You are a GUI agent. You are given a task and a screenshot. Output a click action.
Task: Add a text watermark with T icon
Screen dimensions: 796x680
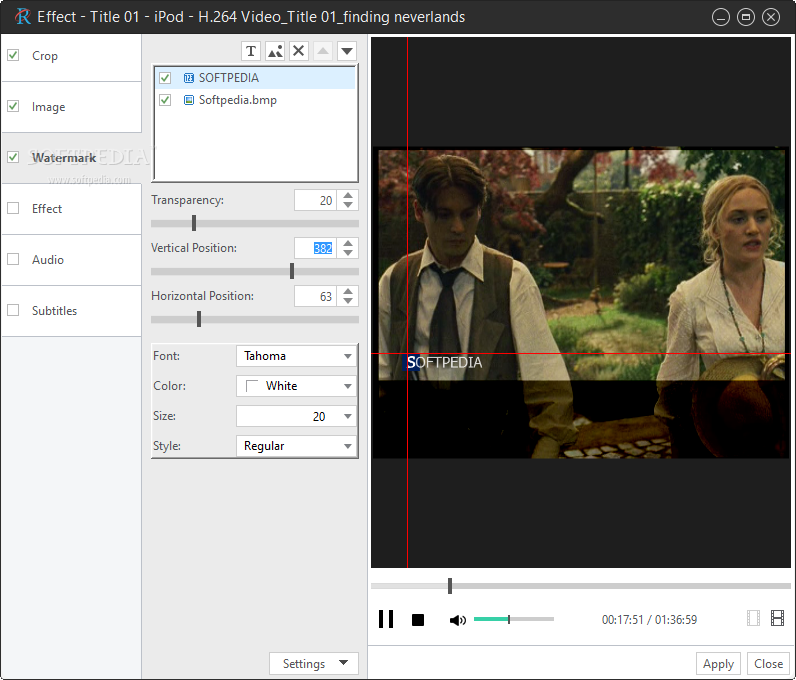pos(251,51)
